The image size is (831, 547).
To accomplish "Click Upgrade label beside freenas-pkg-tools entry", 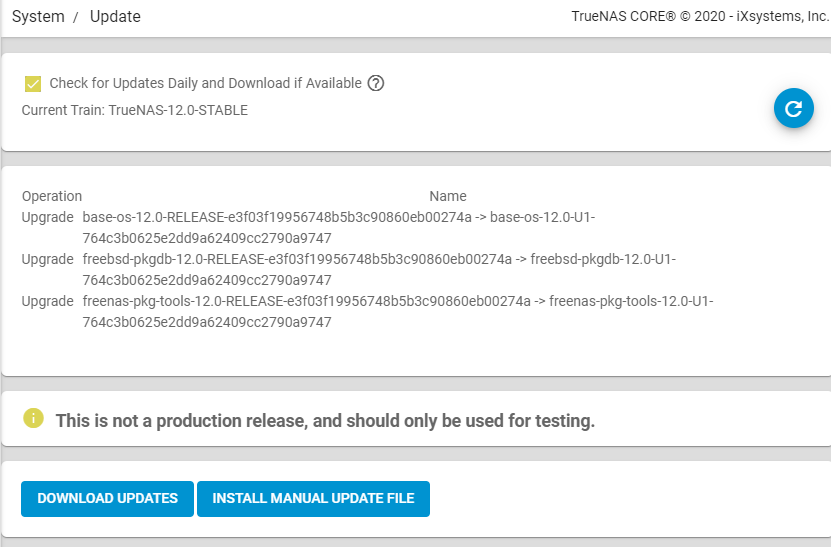I will pyautogui.click(x=48, y=301).
